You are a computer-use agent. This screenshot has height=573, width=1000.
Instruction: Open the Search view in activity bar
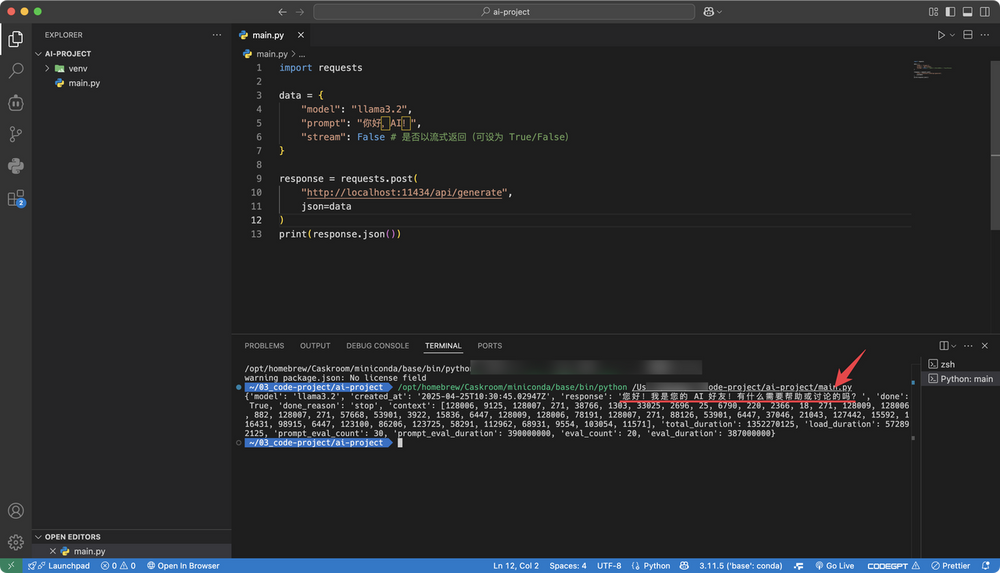[16, 71]
